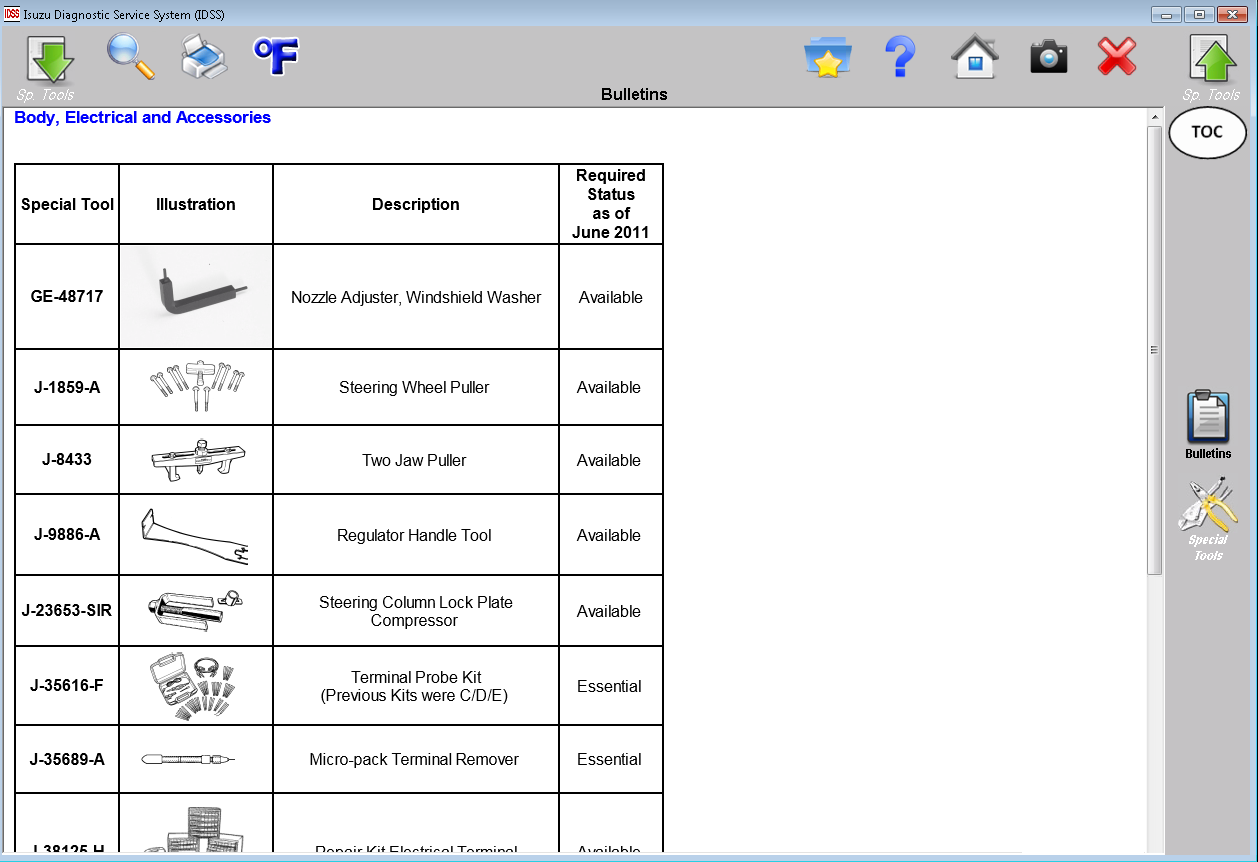Toggle the Fahrenheit temperature unit icon
Screen dimensions: 1258x862
click(275, 56)
